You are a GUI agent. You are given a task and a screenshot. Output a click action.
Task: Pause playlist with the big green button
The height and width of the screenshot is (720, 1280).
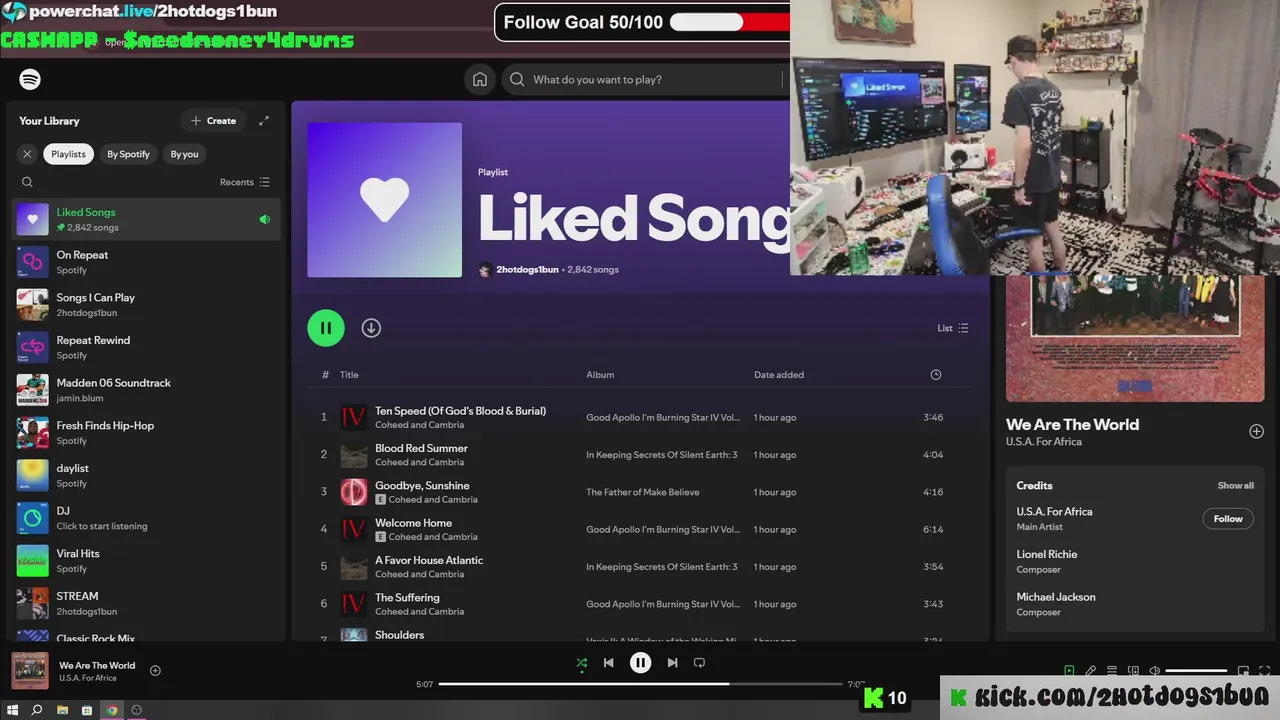click(326, 328)
